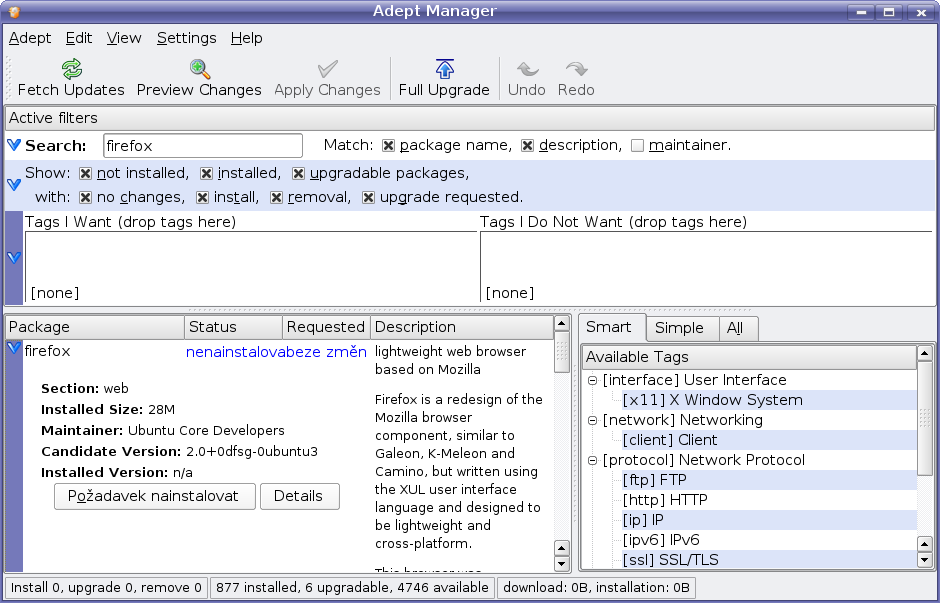Collapse the Show/with filter arrow
This screenshot has height=603, width=940.
[x=14, y=185]
